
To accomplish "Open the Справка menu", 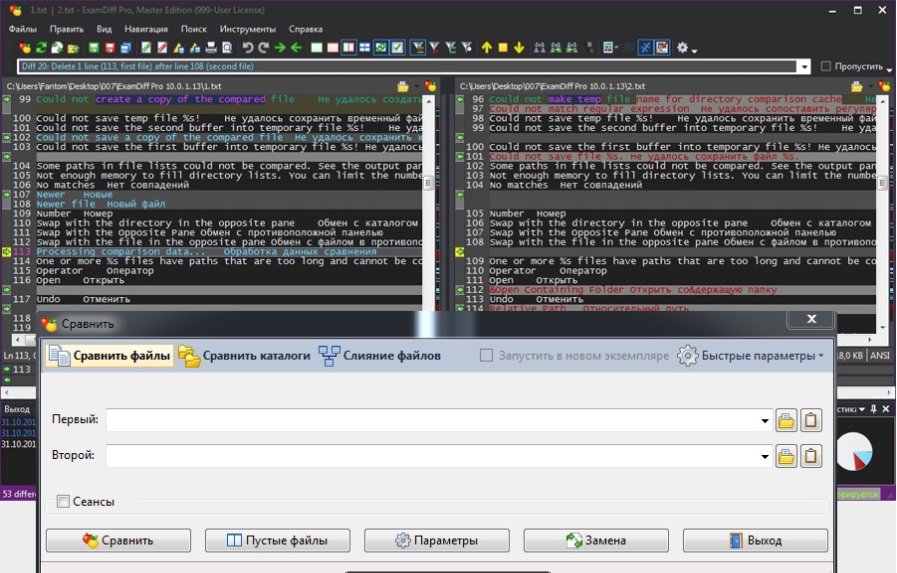I will point(305,29).
